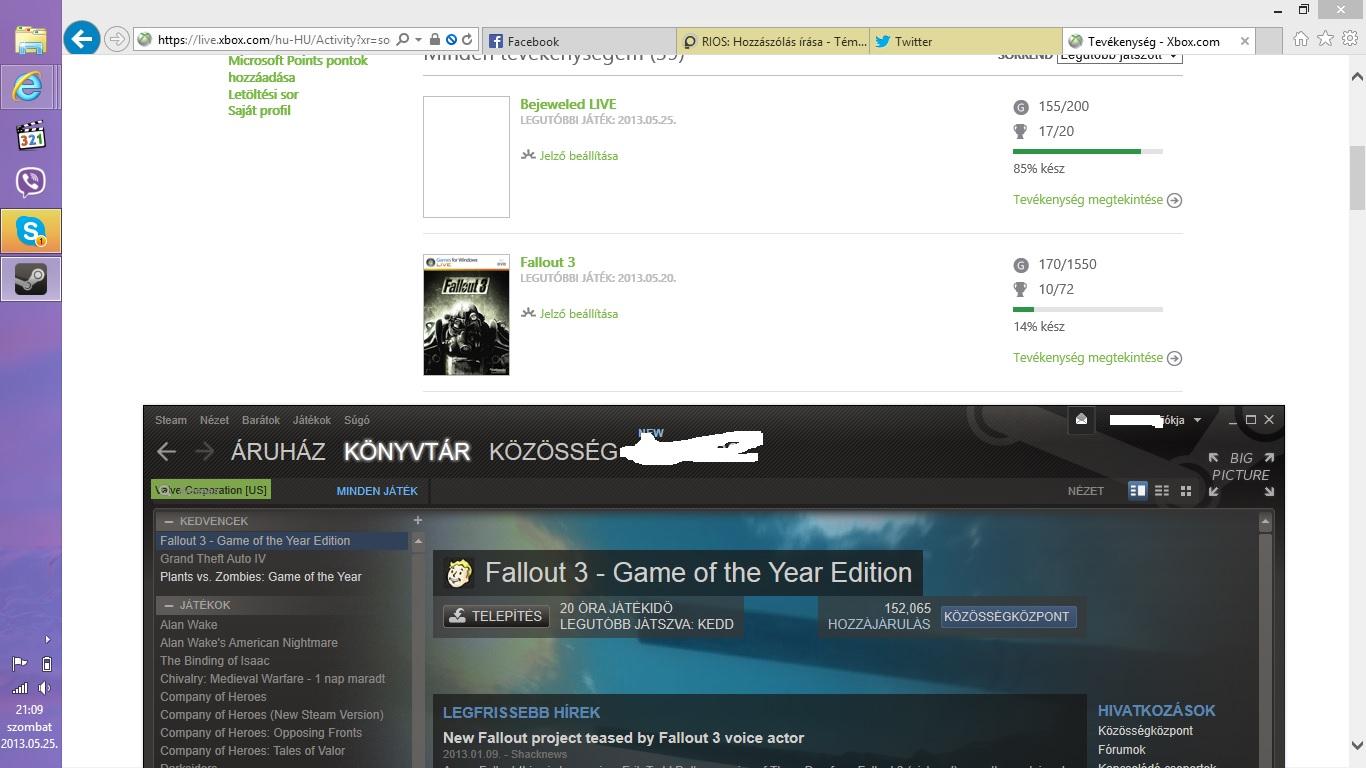Click the Telepítés install button
Screen dimensions: 1366x768
[x=496, y=616]
